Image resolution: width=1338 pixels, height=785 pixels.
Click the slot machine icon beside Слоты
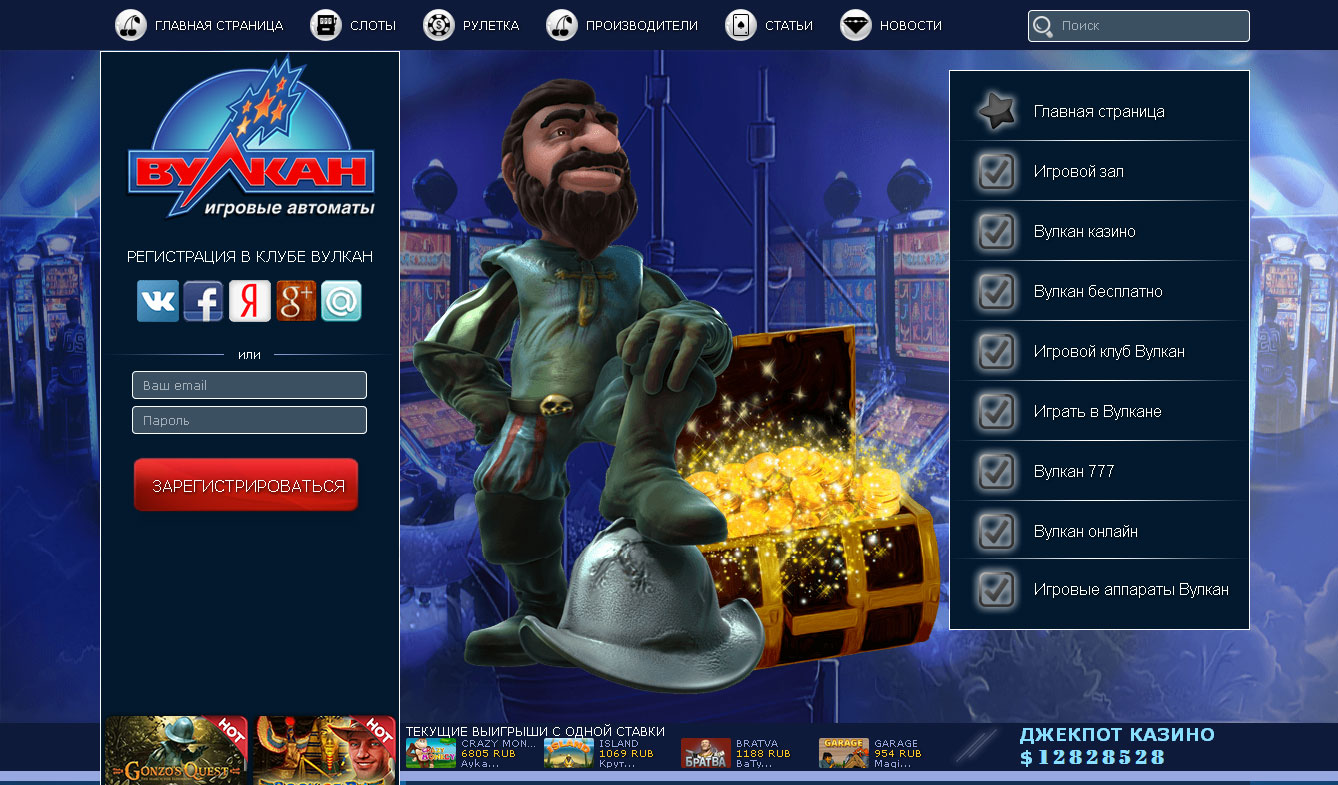(326, 25)
